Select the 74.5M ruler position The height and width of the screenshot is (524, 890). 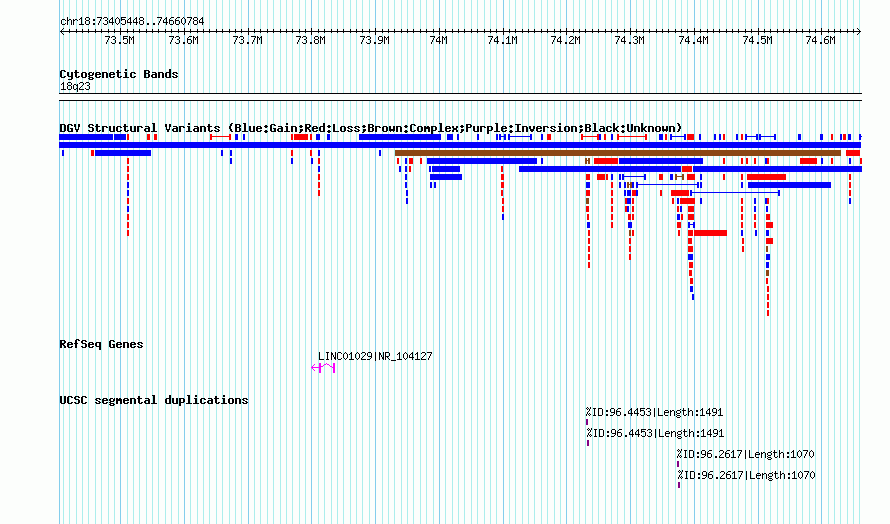pos(757,40)
